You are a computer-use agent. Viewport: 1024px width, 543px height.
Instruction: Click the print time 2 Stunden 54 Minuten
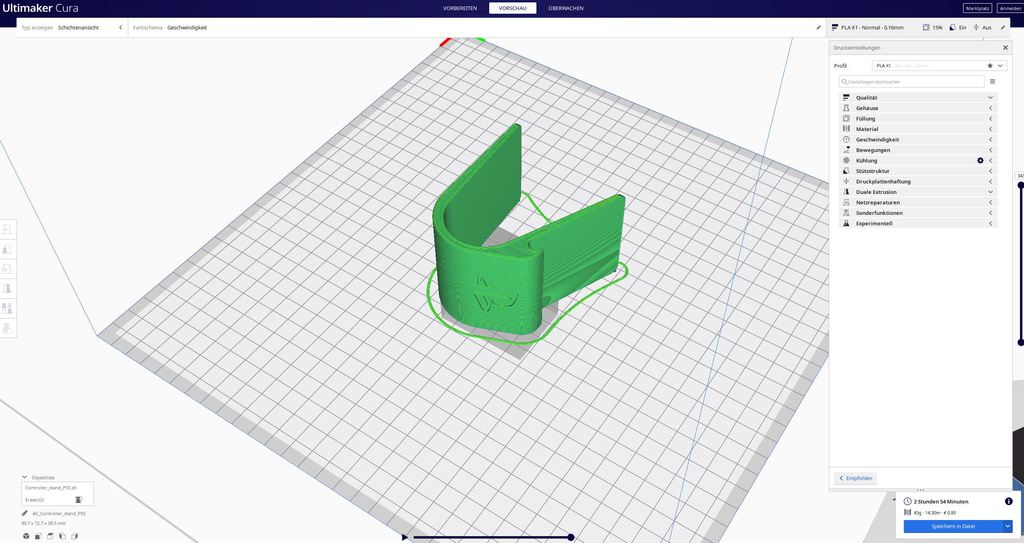(940, 502)
